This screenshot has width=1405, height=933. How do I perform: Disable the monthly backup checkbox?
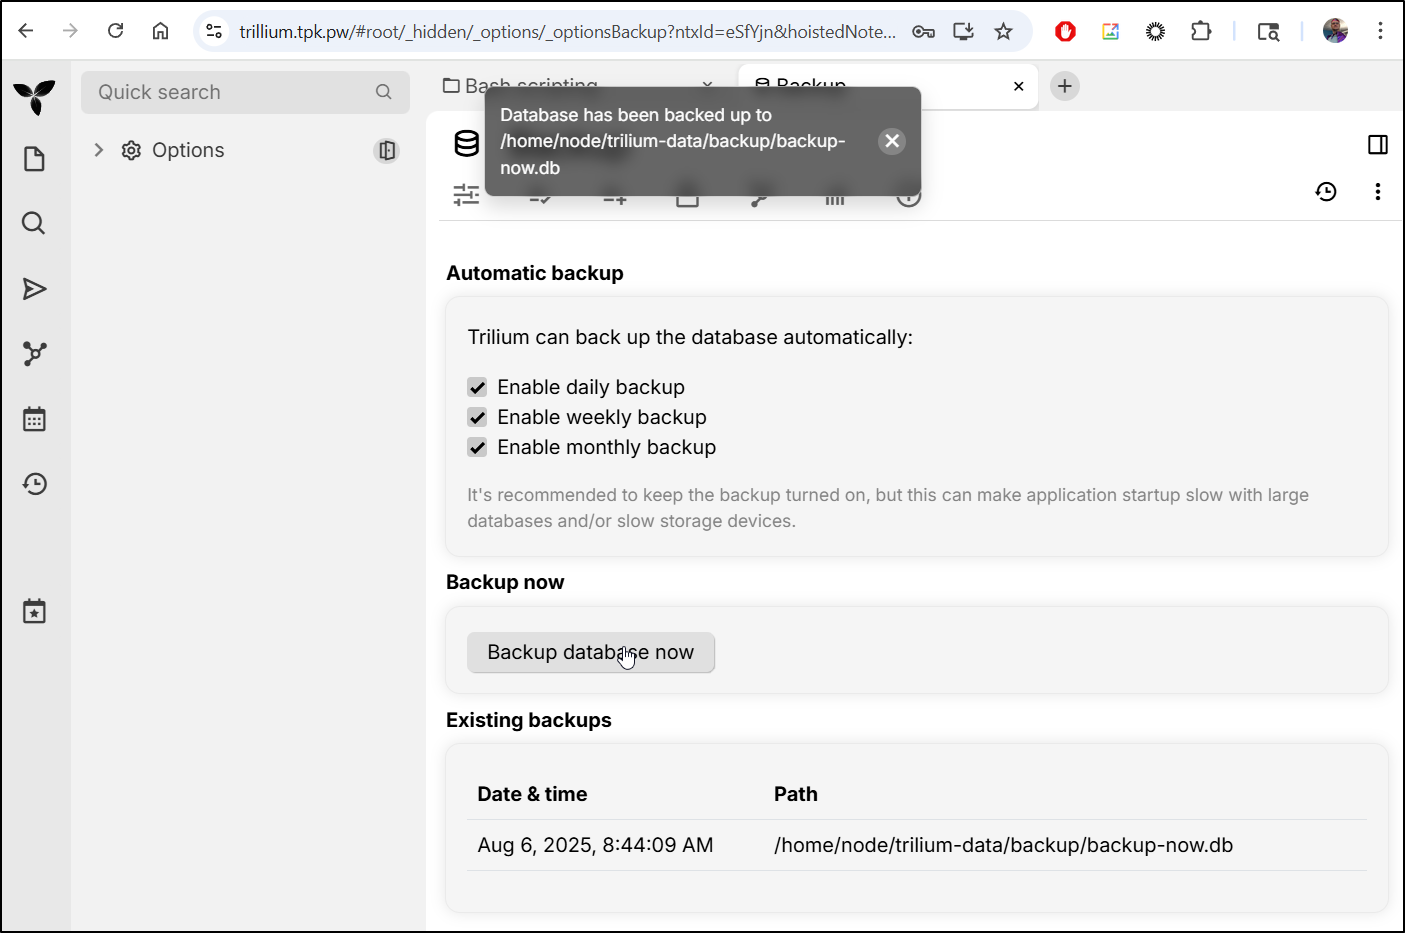click(477, 447)
